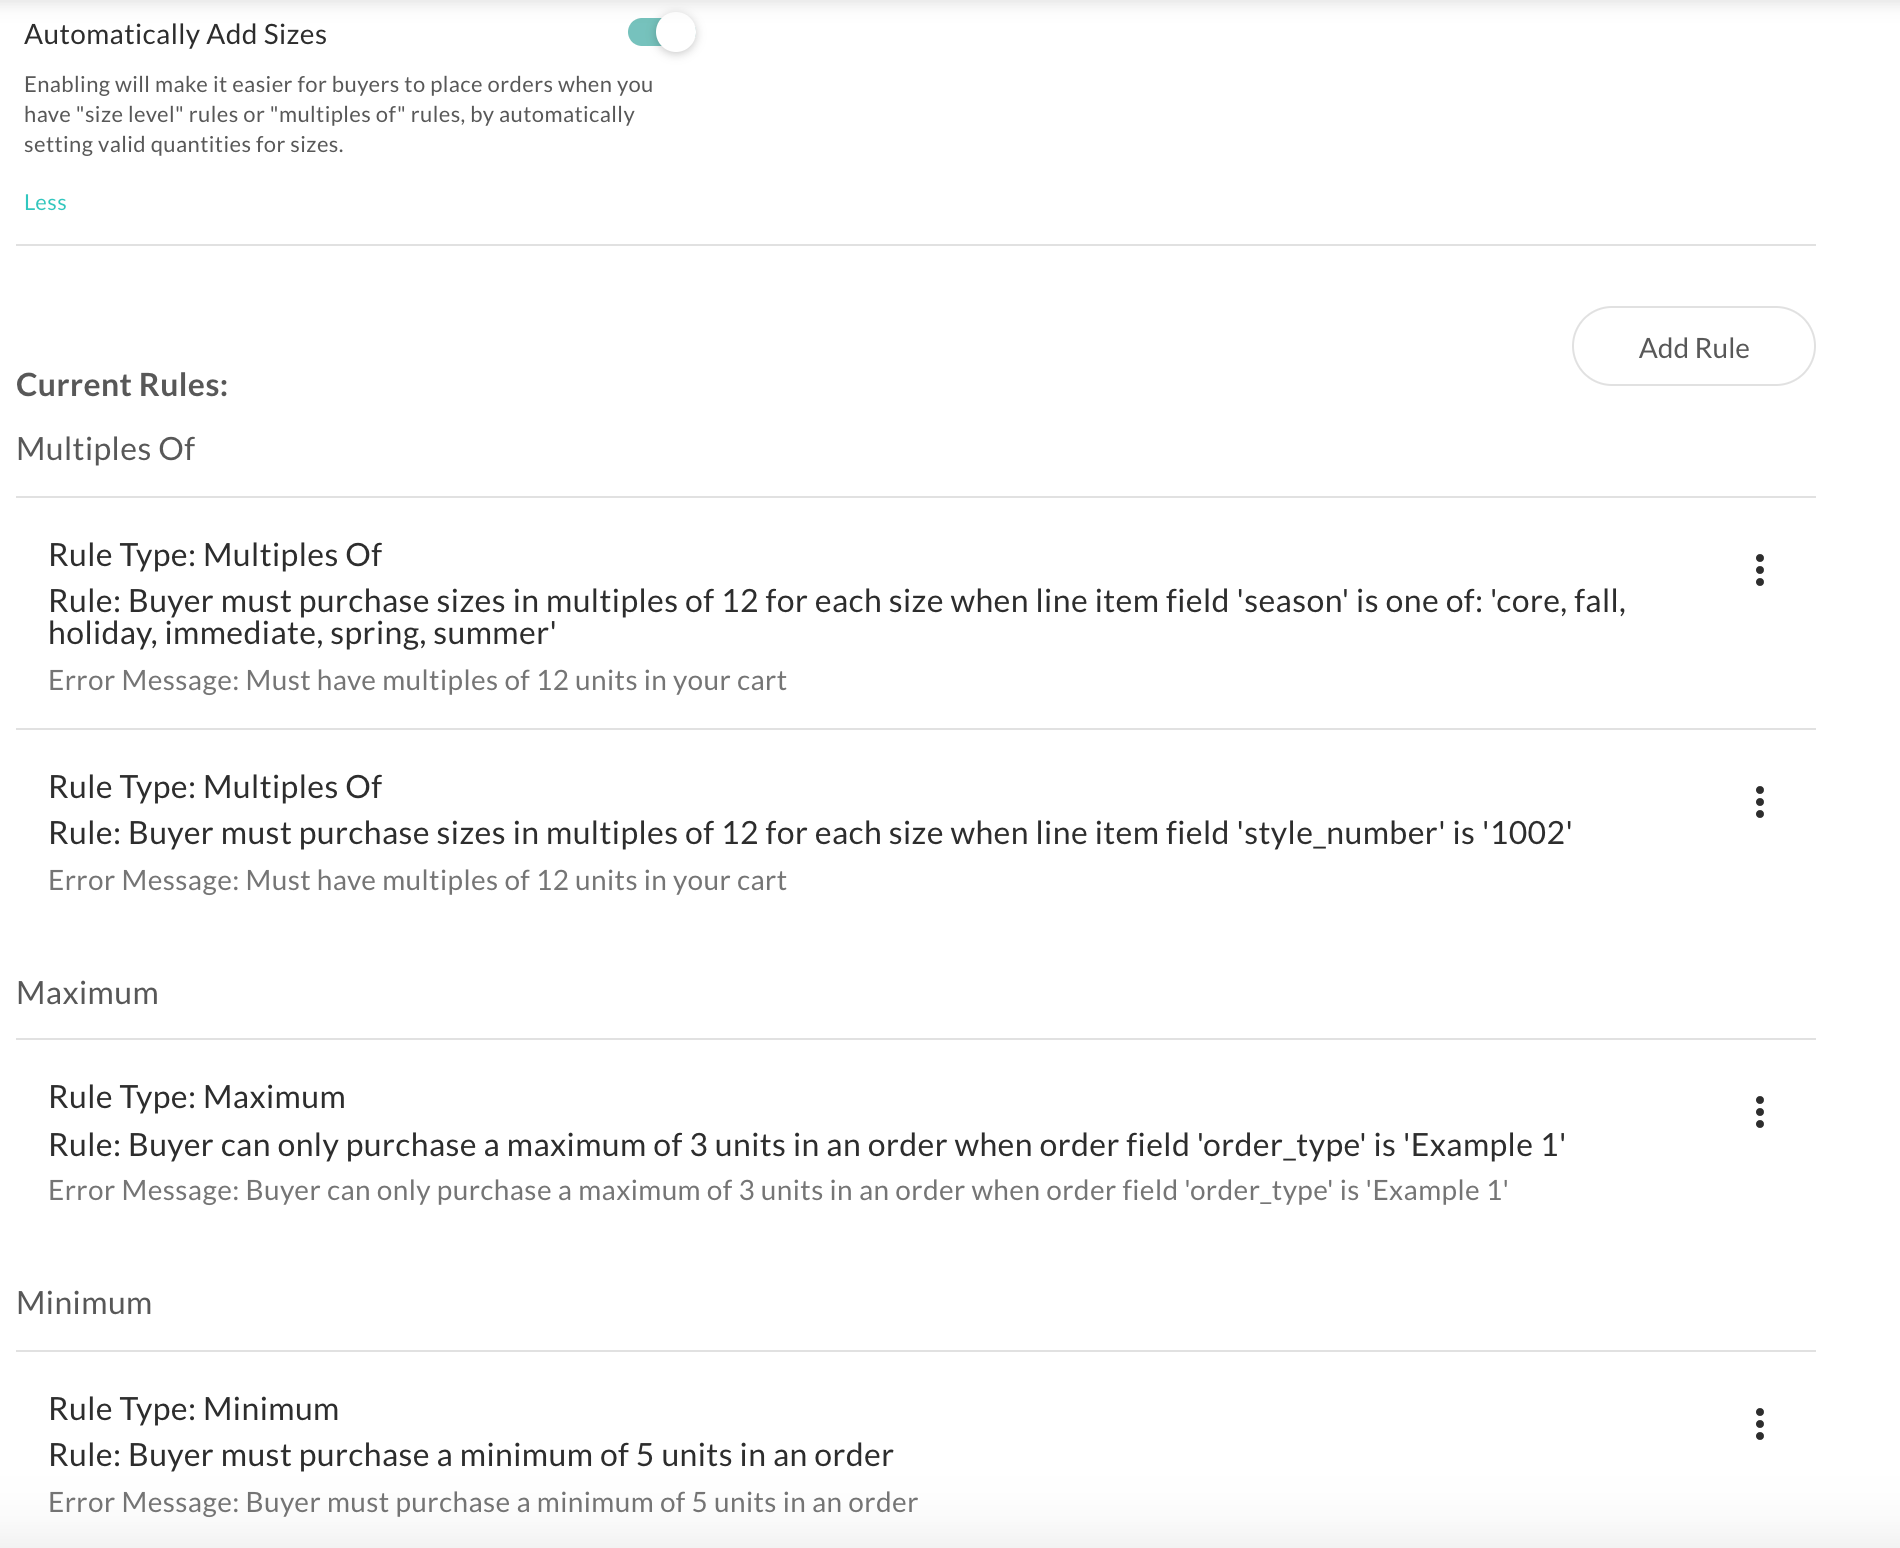1900x1548 pixels.
Task: Click the rule about minimum of 5 units
Action: coord(471,1455)
